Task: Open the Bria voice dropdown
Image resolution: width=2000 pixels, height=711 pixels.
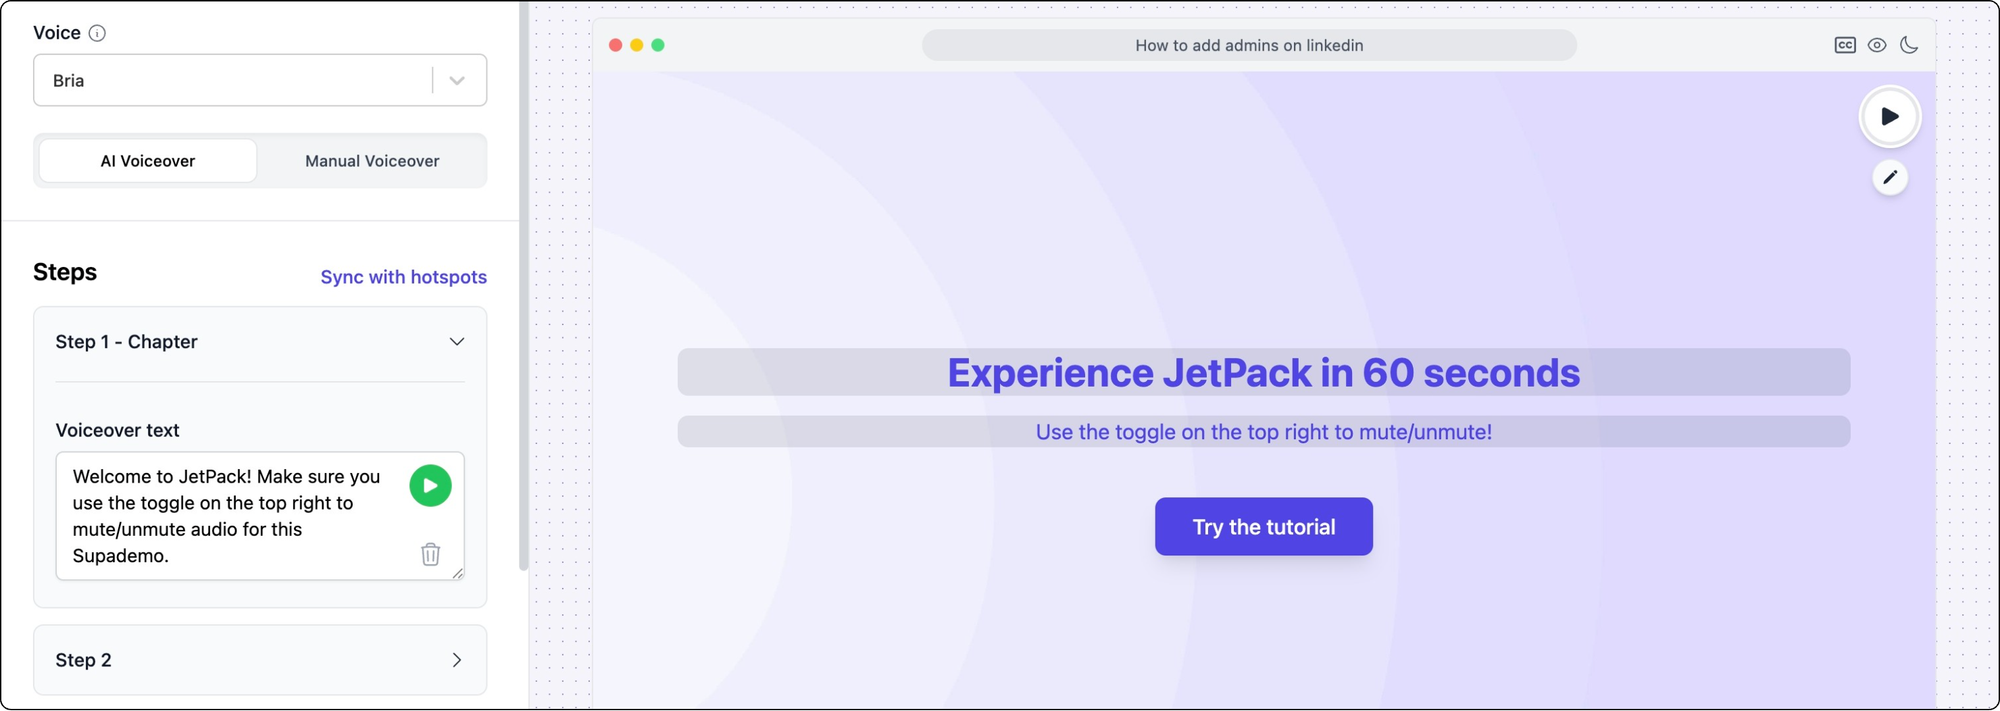Action: coord(260,80)
